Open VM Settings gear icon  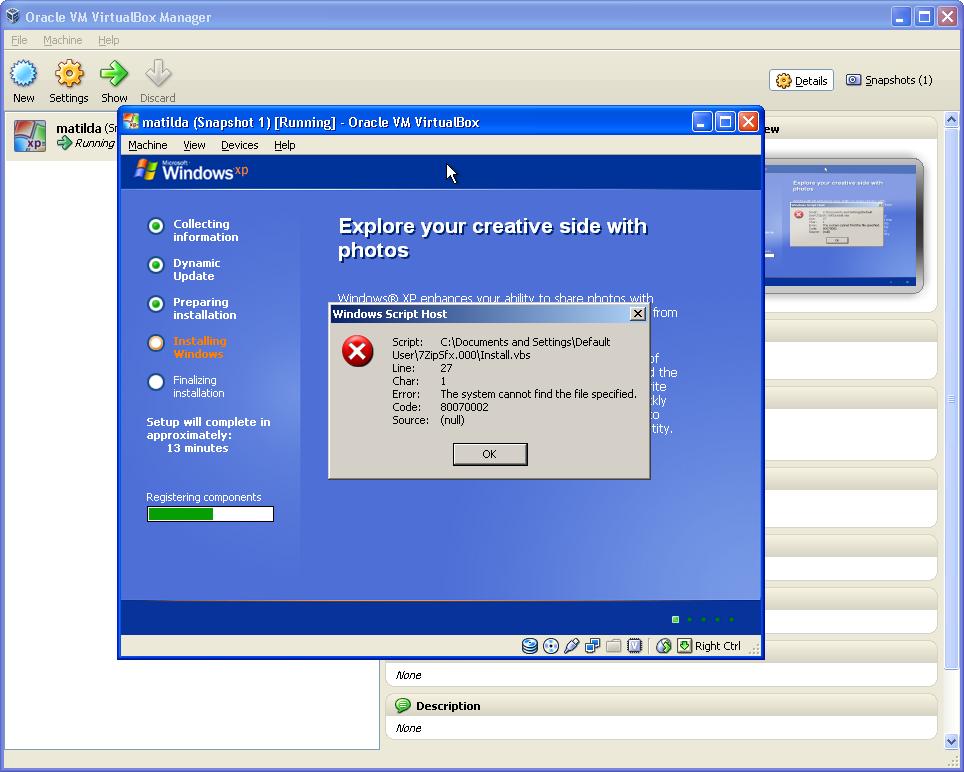(69, 74)
